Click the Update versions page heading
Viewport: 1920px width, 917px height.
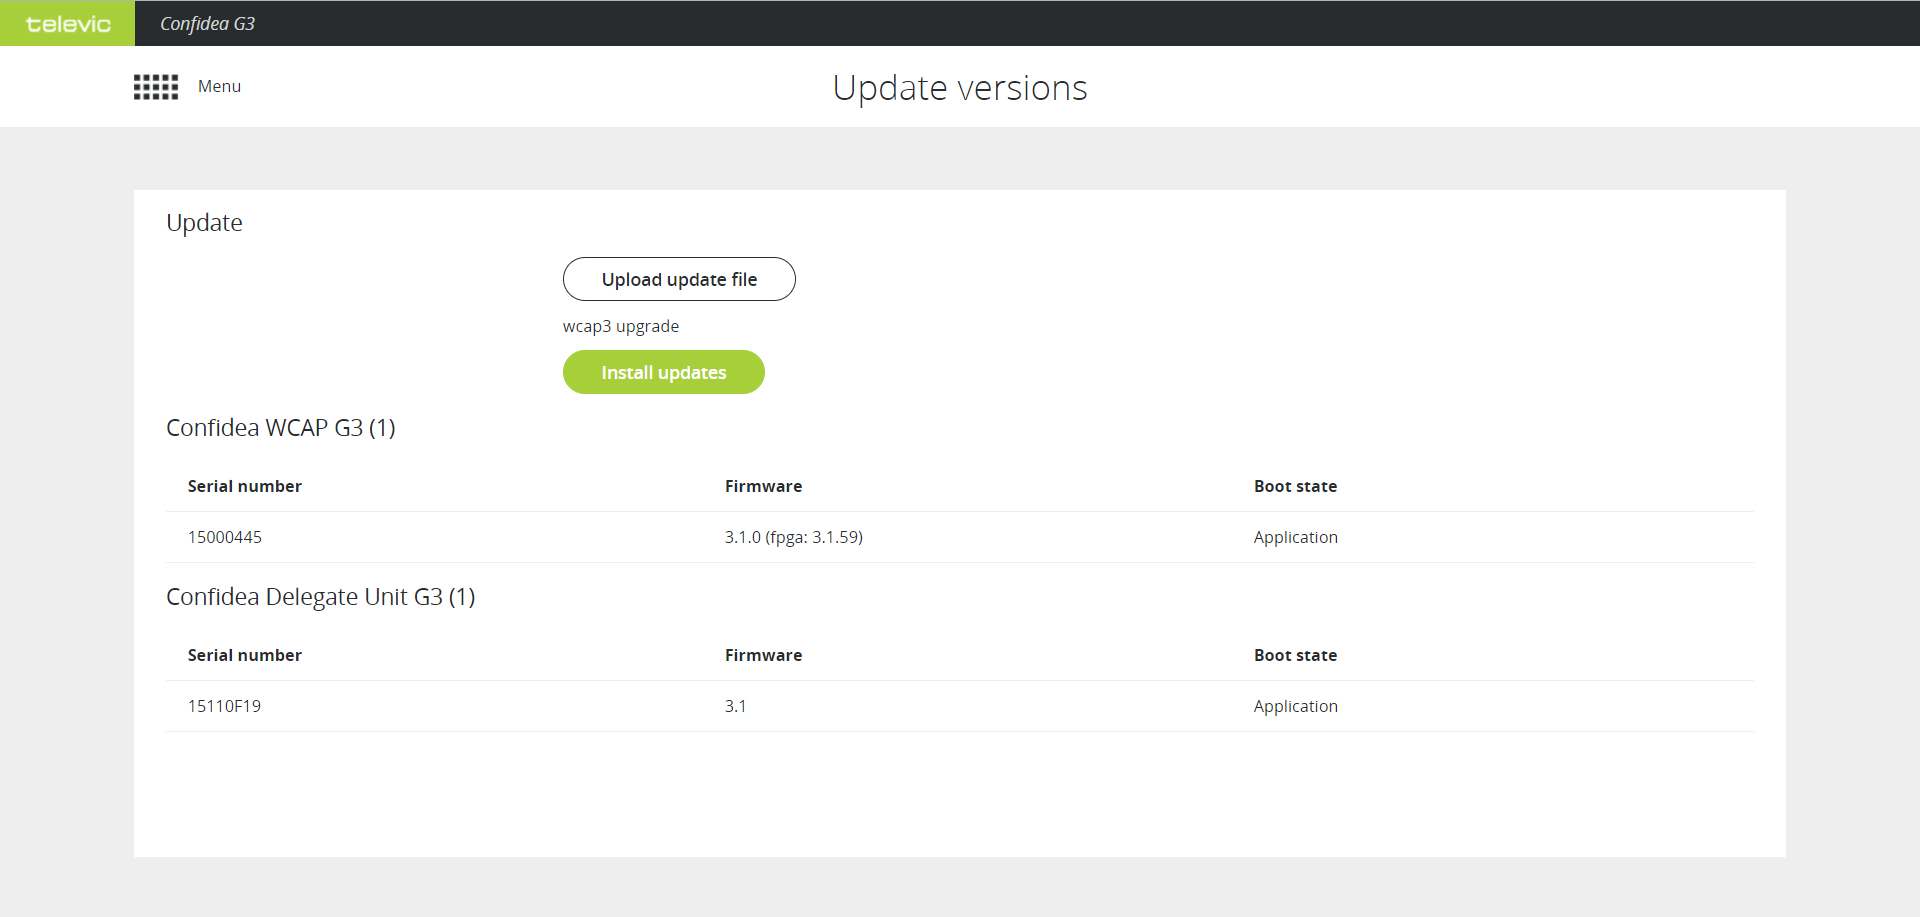[x=959, y=88]
